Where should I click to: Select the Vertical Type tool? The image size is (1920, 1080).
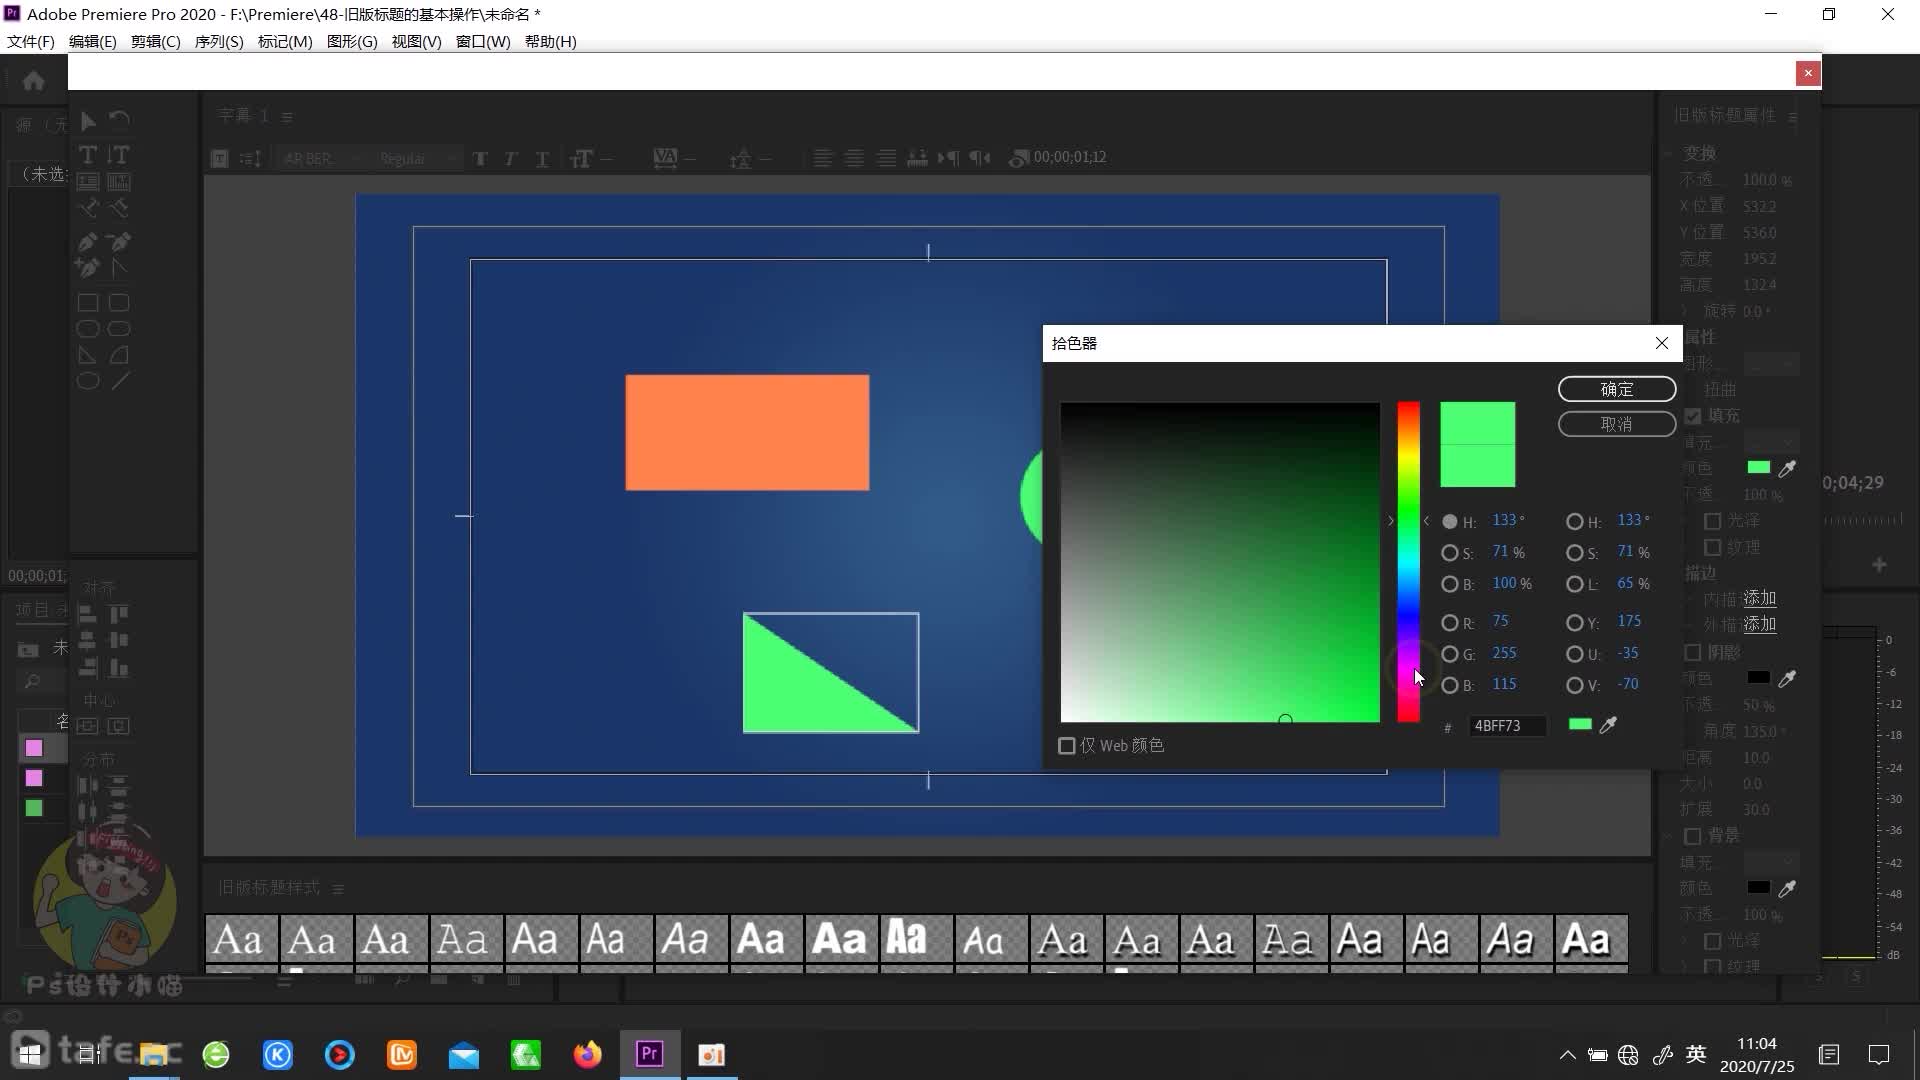pos(119,155)
